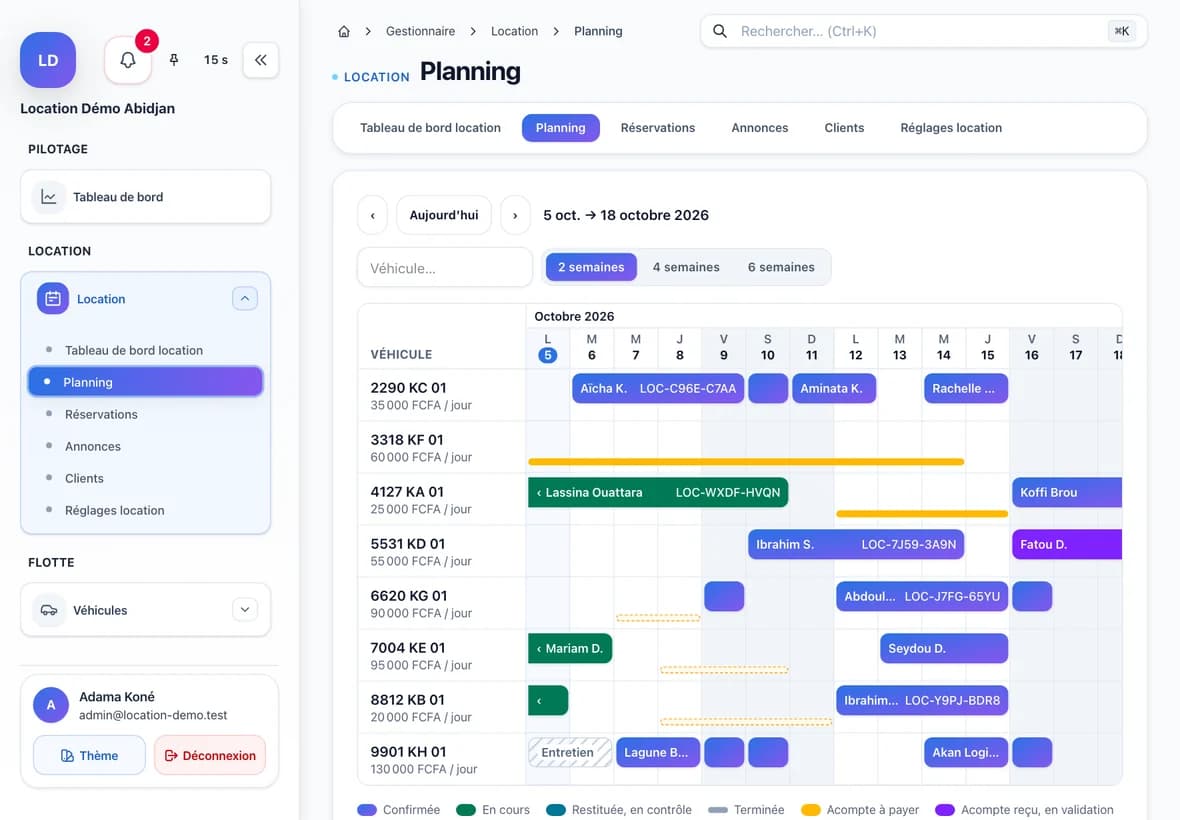1180x820 pixels.
Task: Open Tableau de bord location tab
Action: 430,128
